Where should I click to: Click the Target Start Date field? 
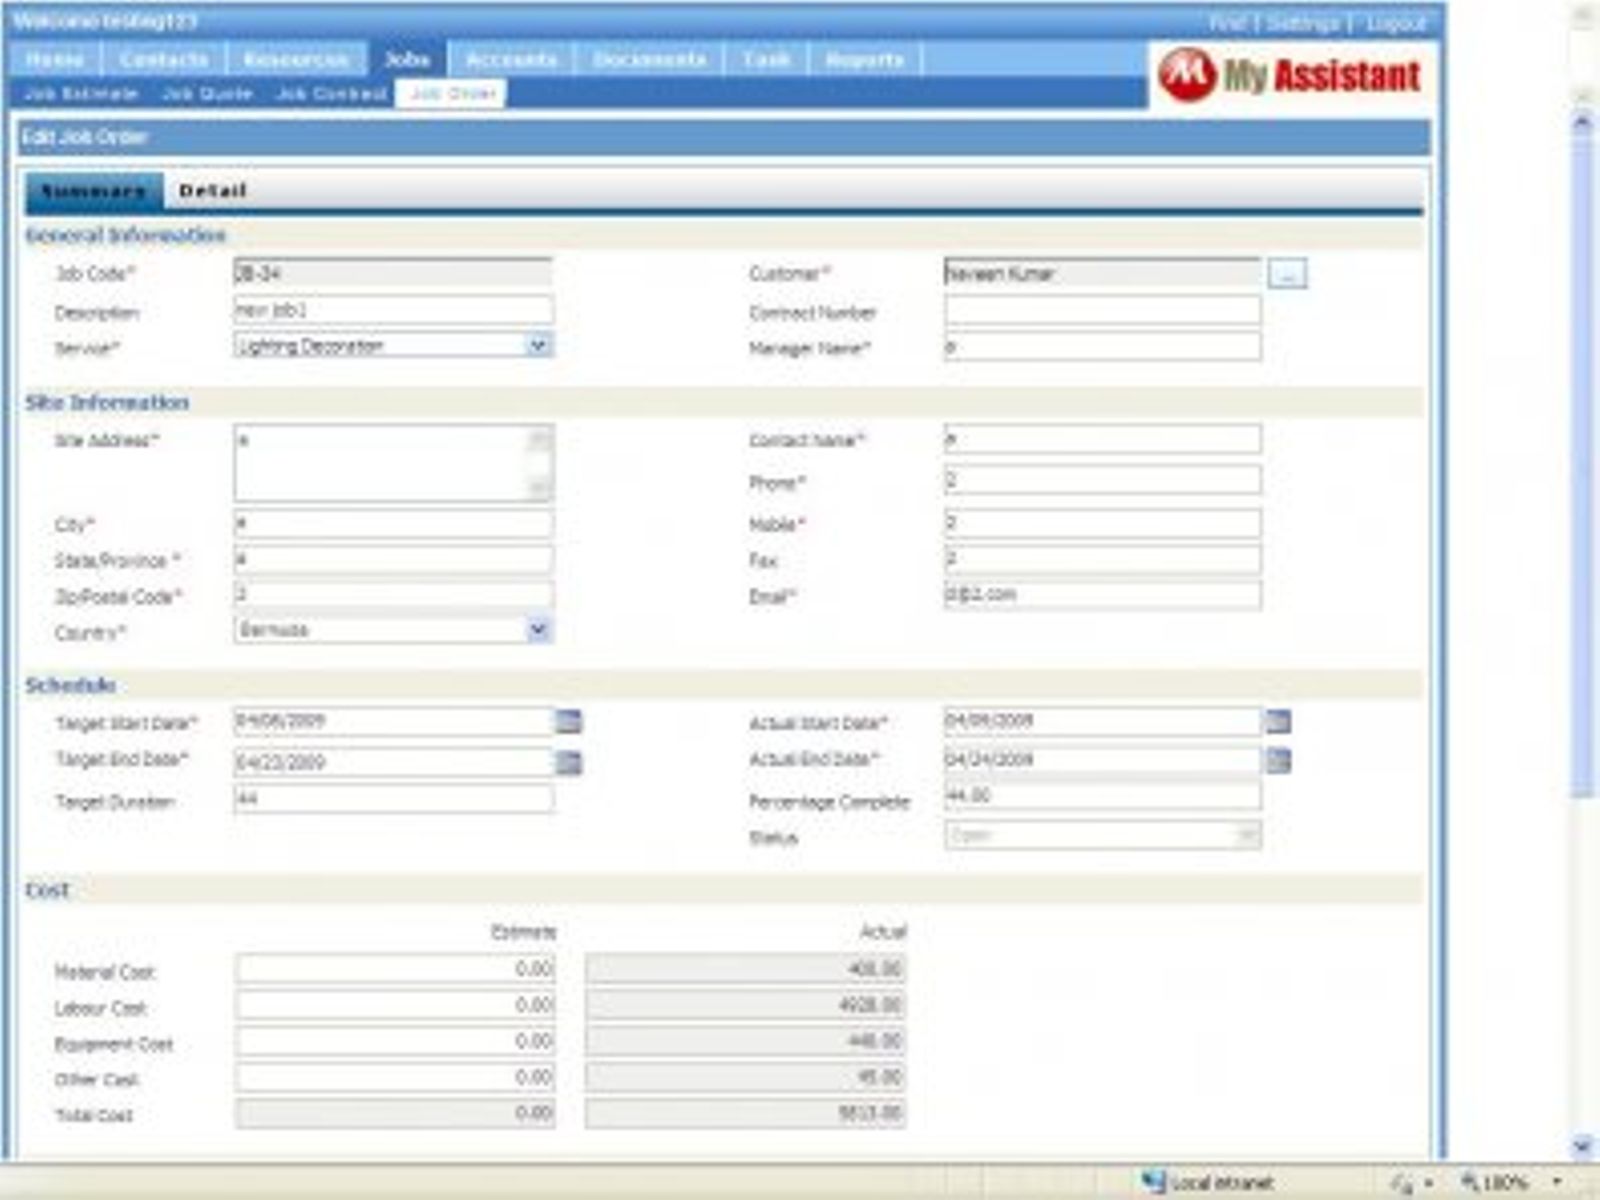393,721
